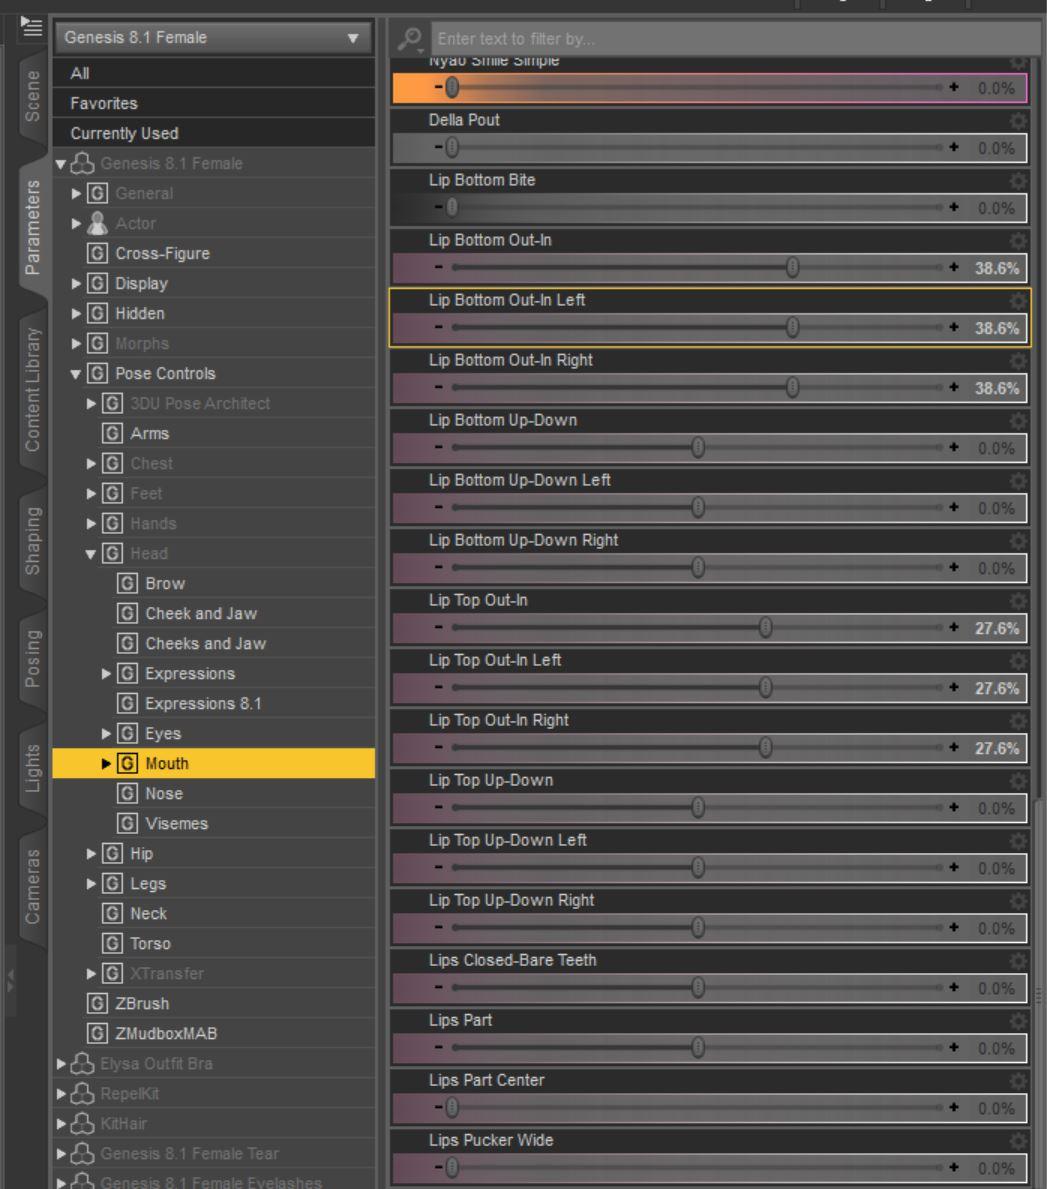Select the Arms tree item
Viewport: 1047px width, 1189px height.
tap(149, 433)
